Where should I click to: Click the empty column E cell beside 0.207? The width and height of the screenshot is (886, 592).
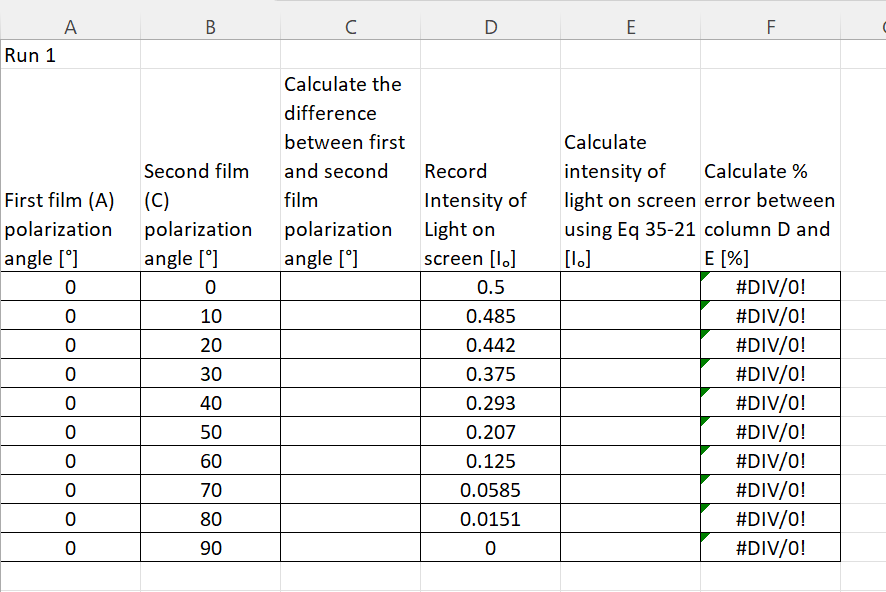point(630,431)
